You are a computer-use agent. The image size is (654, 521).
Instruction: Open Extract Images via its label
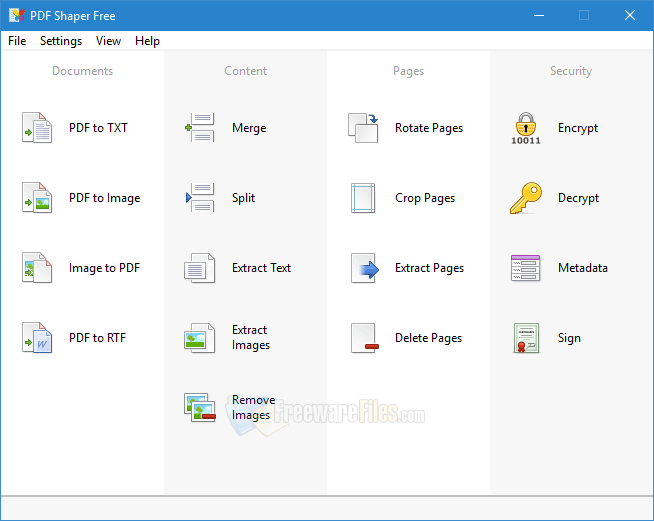pos(251,337)
